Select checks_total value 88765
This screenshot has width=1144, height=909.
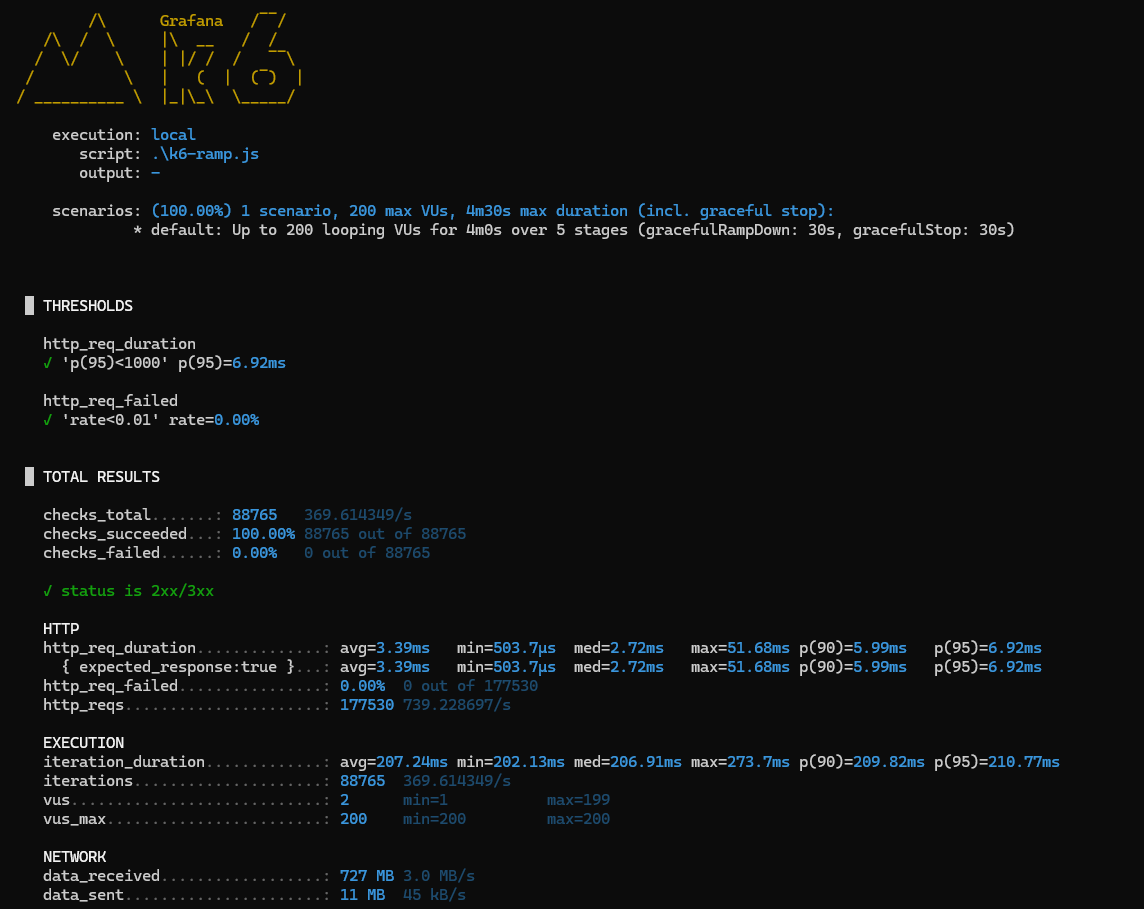(255, 515)
